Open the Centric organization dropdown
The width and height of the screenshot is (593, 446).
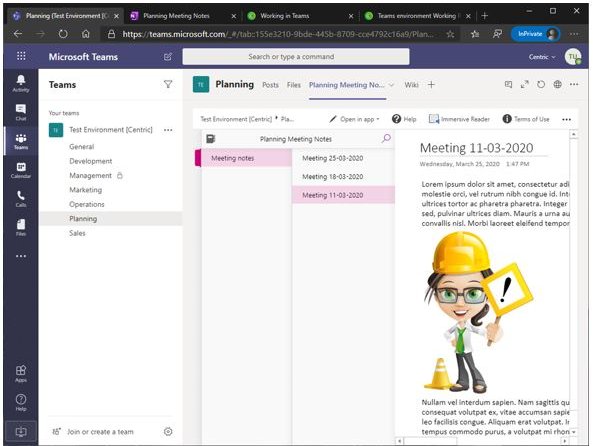pyautogui.click(x=542, y=57)
